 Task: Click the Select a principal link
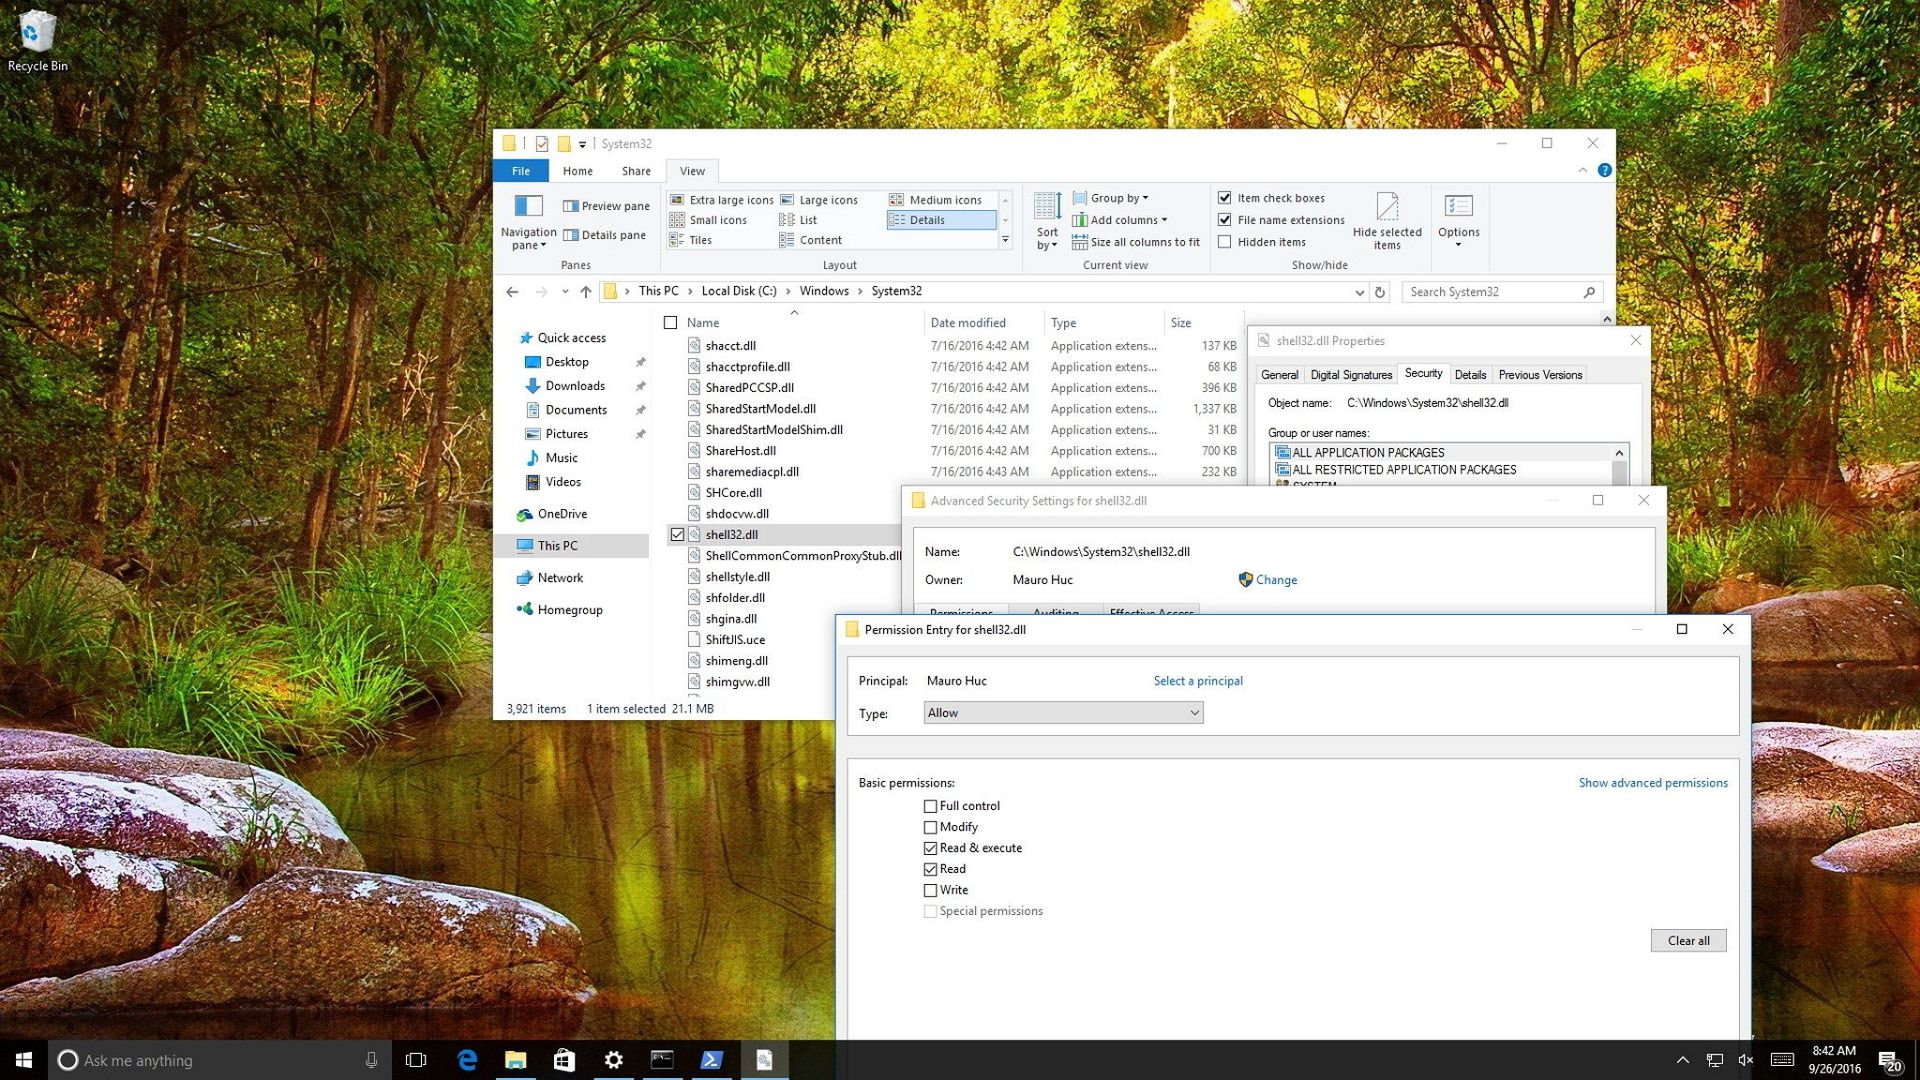1198,680
